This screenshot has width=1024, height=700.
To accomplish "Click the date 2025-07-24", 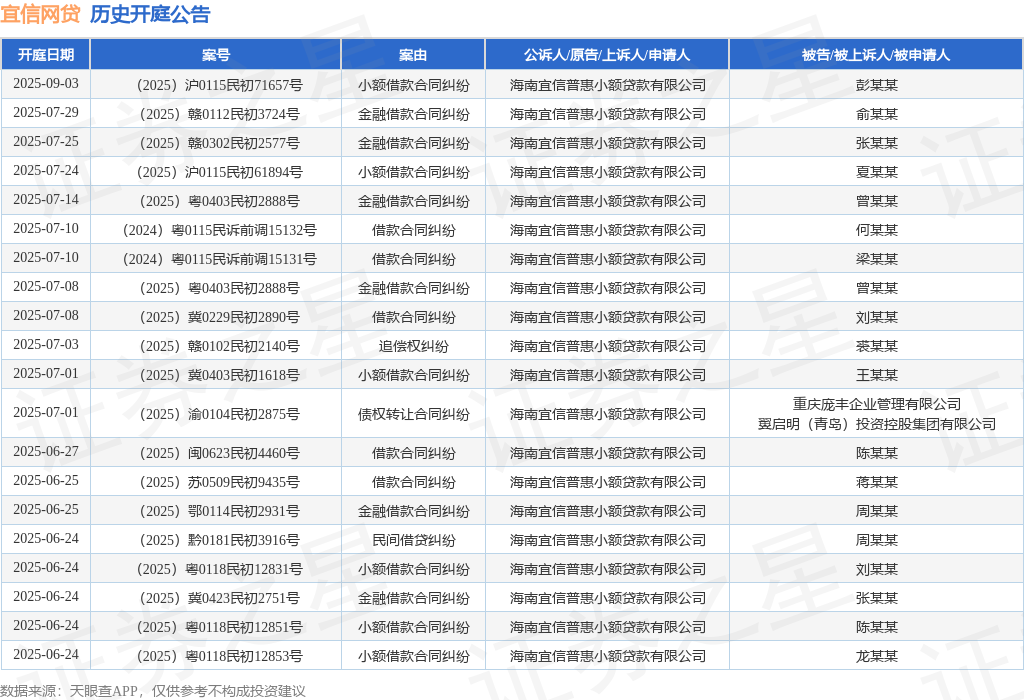I will 46,170.
